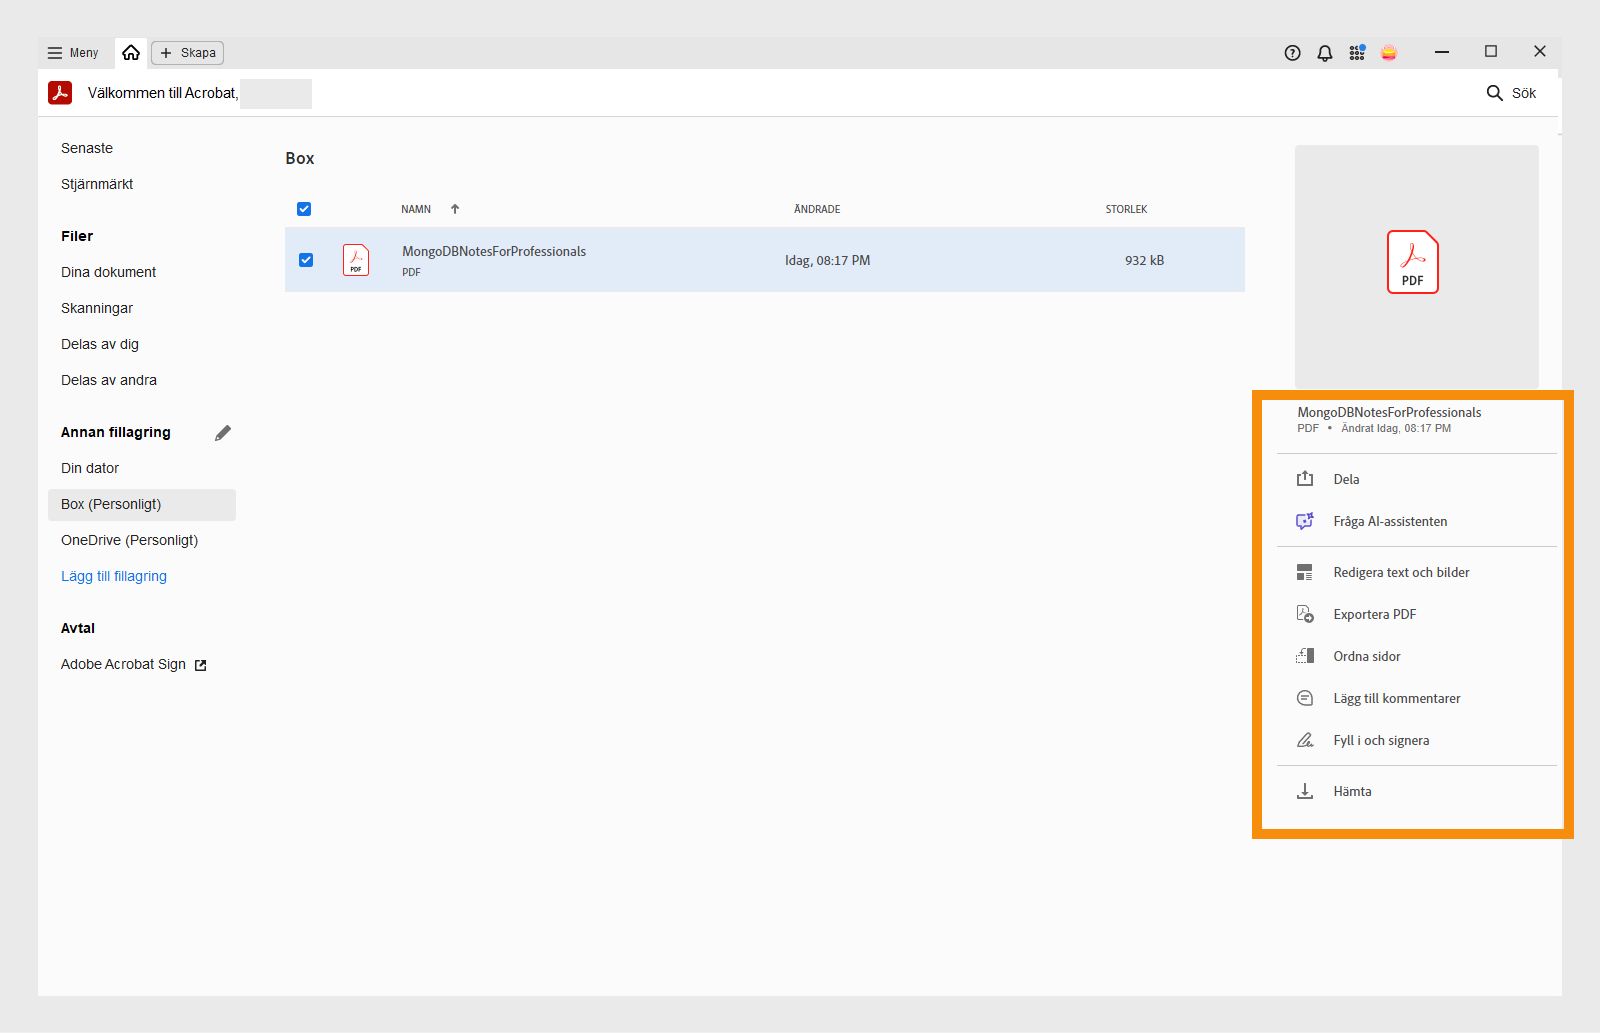
Task: Click the pencil icon beside Annan fillagring
Action: click(x=223, y=433)
